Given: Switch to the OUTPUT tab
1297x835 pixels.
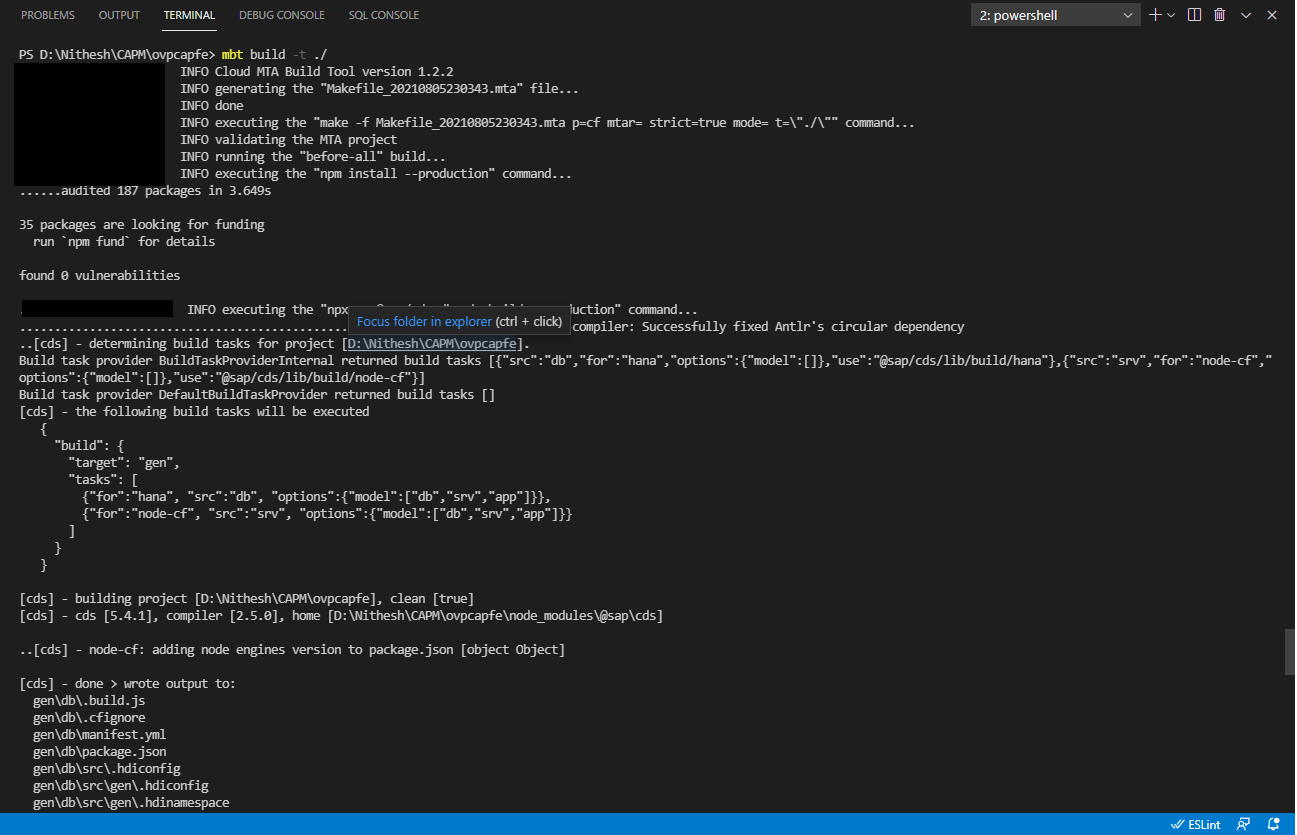Looking at the screenshot, I should point(119,15).
